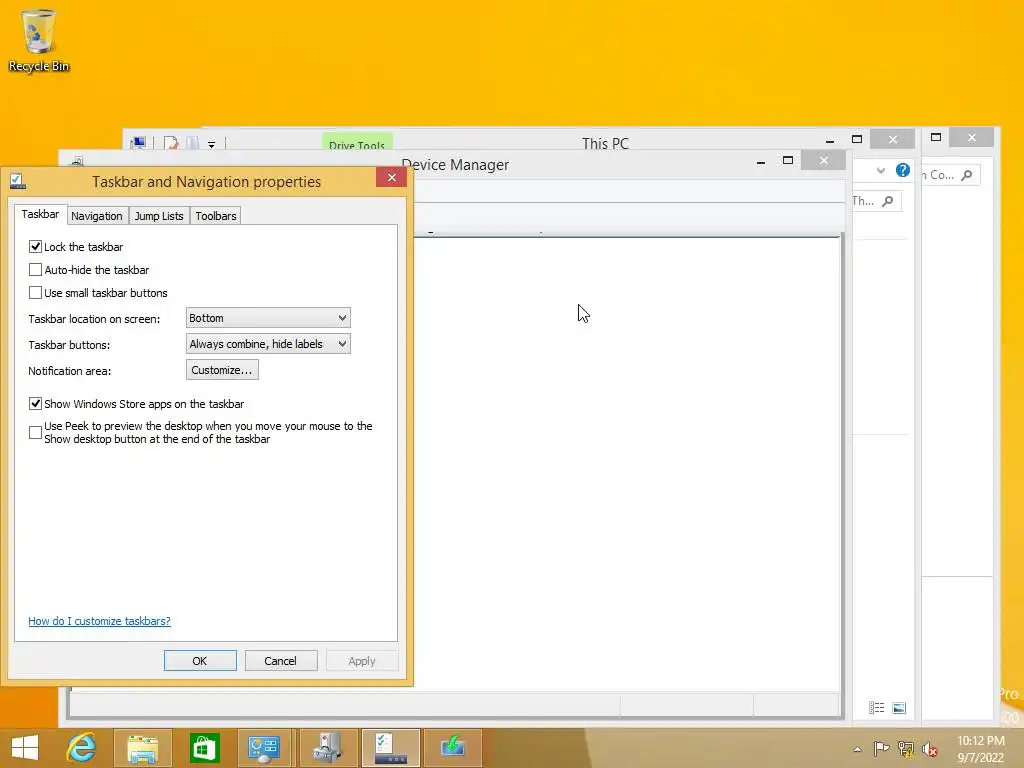Click the Start button on the taskbar
The width and height of the screenshot is (1024, 768).
click(x=25, y=748)
